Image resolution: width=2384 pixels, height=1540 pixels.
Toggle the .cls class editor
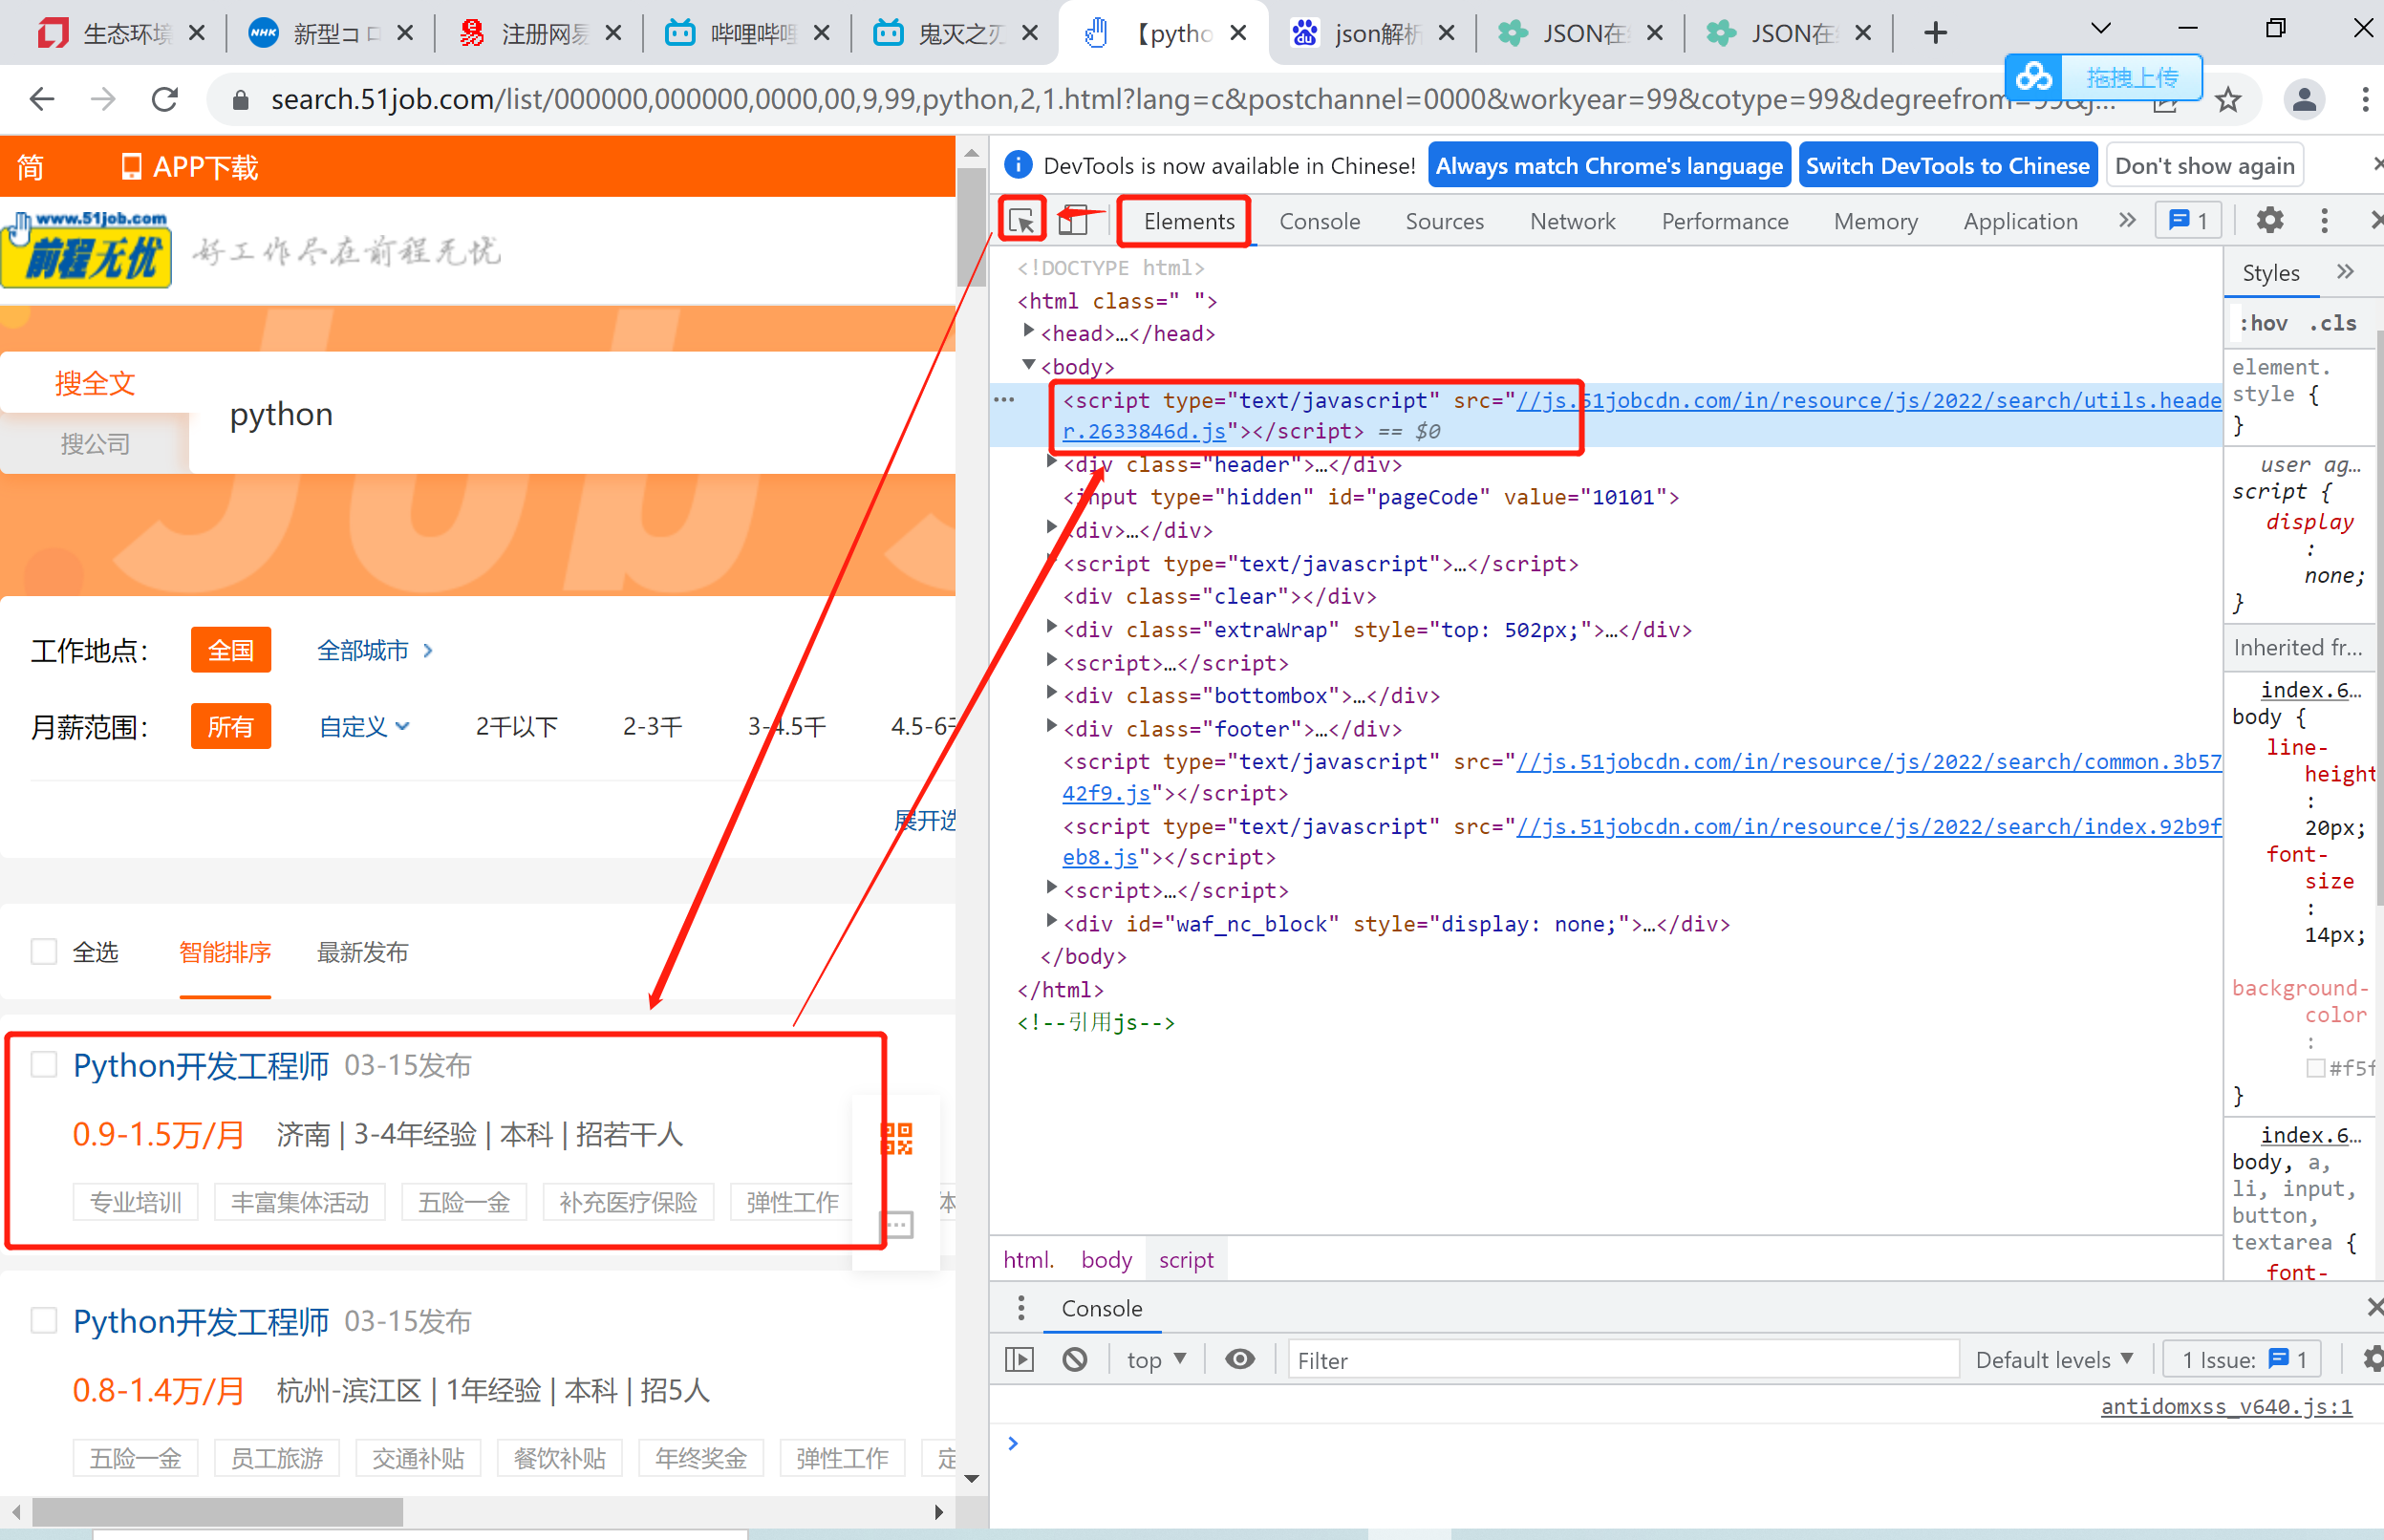click(2333, 323)
